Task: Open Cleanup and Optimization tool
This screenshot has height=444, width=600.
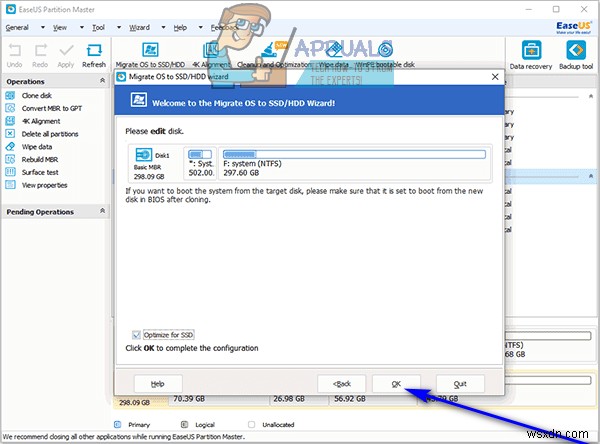Action: (274, 55)
